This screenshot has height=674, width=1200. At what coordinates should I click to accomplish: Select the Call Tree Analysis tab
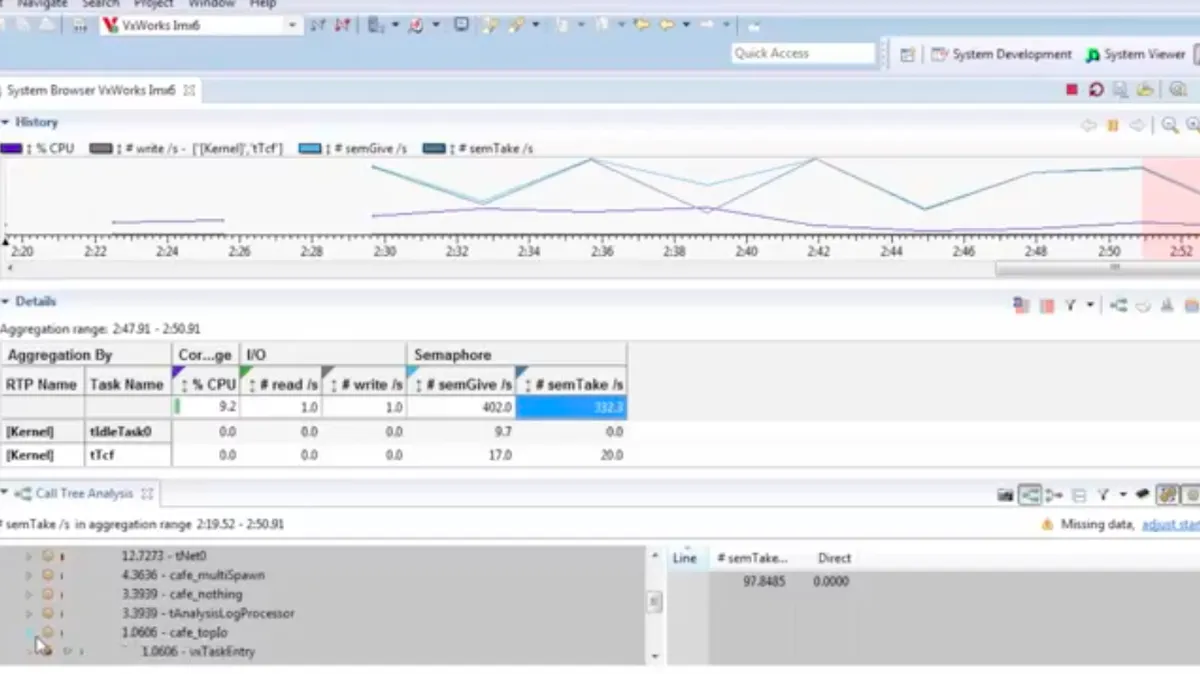click(84, 493)
